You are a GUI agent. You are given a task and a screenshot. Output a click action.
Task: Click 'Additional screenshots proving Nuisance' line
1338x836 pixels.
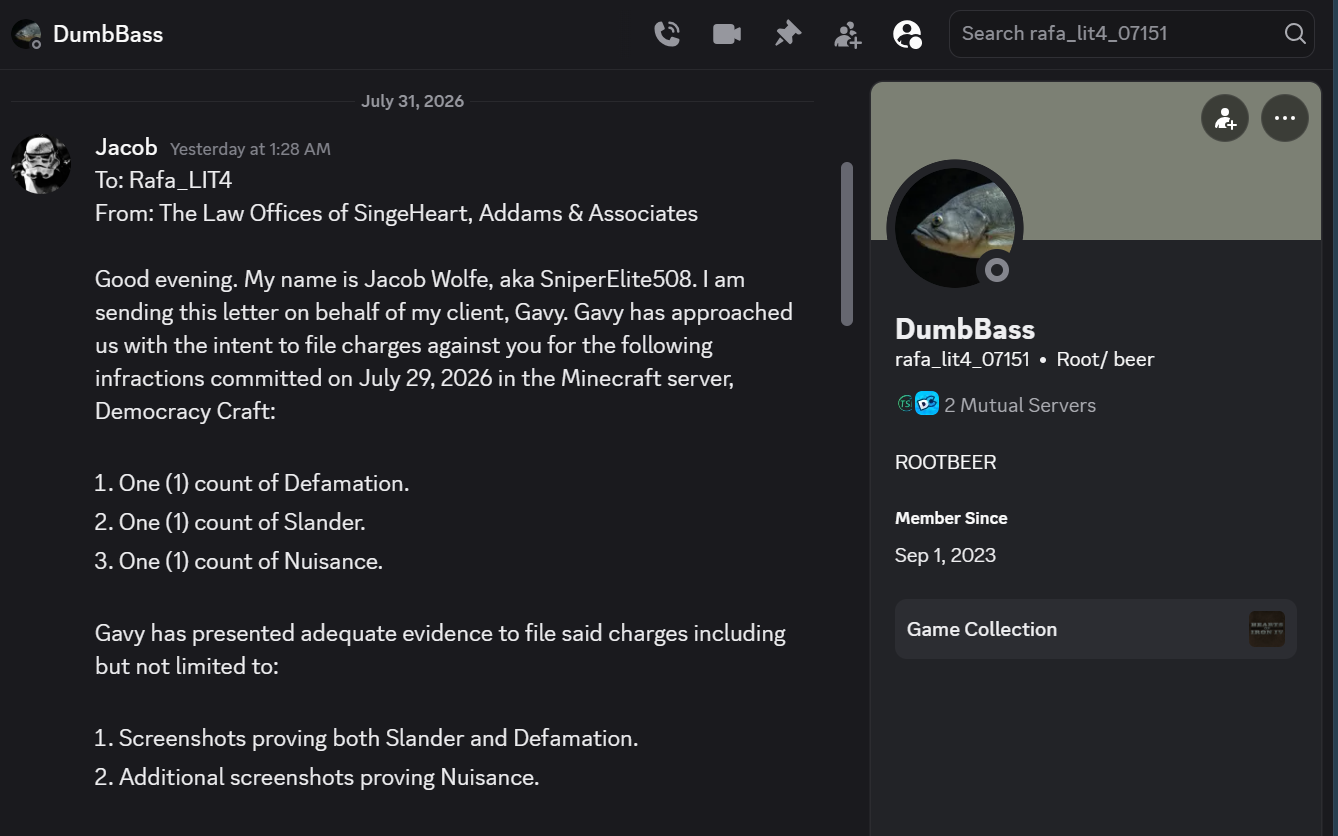click(x=317, y=777)
